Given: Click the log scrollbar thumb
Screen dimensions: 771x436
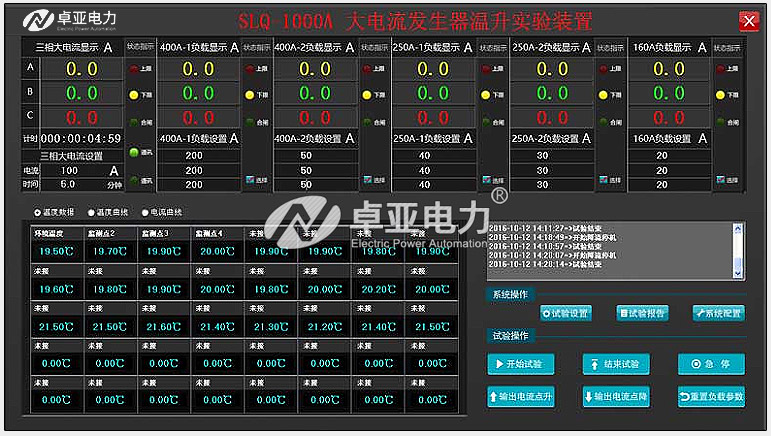Looking at the screenshot, I should pyautogui.click(x=738, y=263).
